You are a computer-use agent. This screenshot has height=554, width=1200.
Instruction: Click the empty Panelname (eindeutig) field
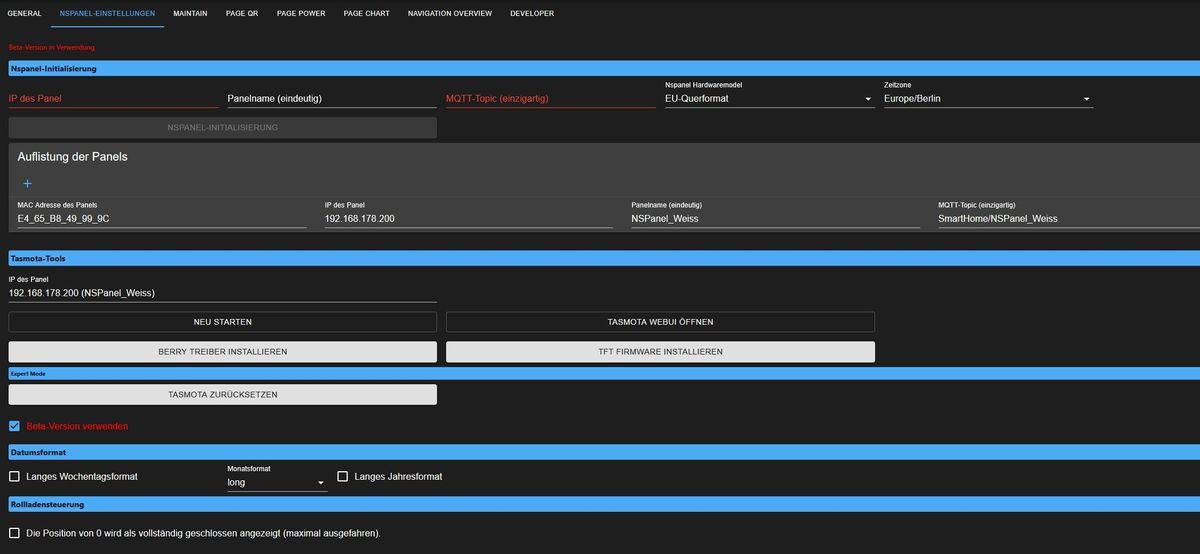[x=332, y=99]
